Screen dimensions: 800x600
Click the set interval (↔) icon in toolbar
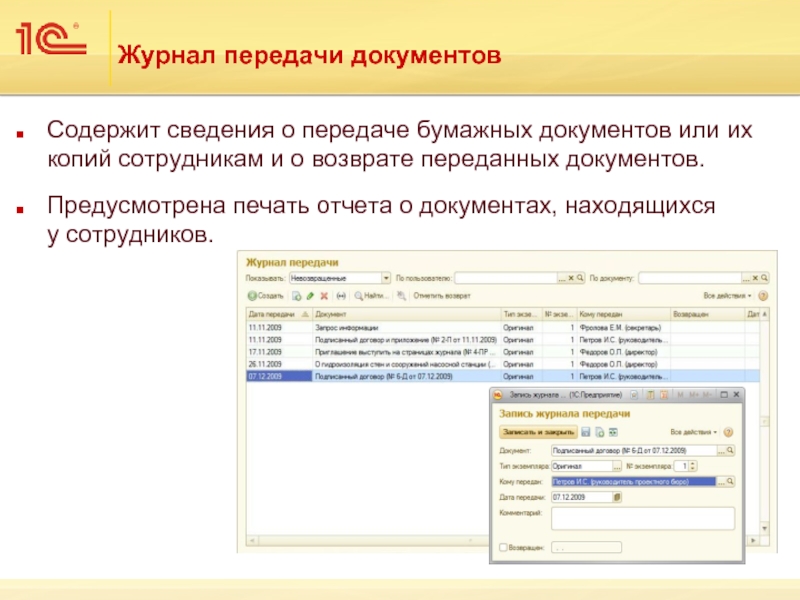(x=341, y=296)
